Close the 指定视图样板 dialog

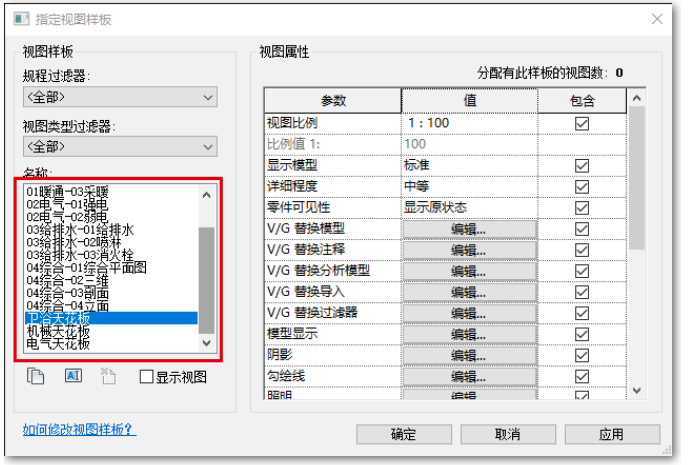659,18
